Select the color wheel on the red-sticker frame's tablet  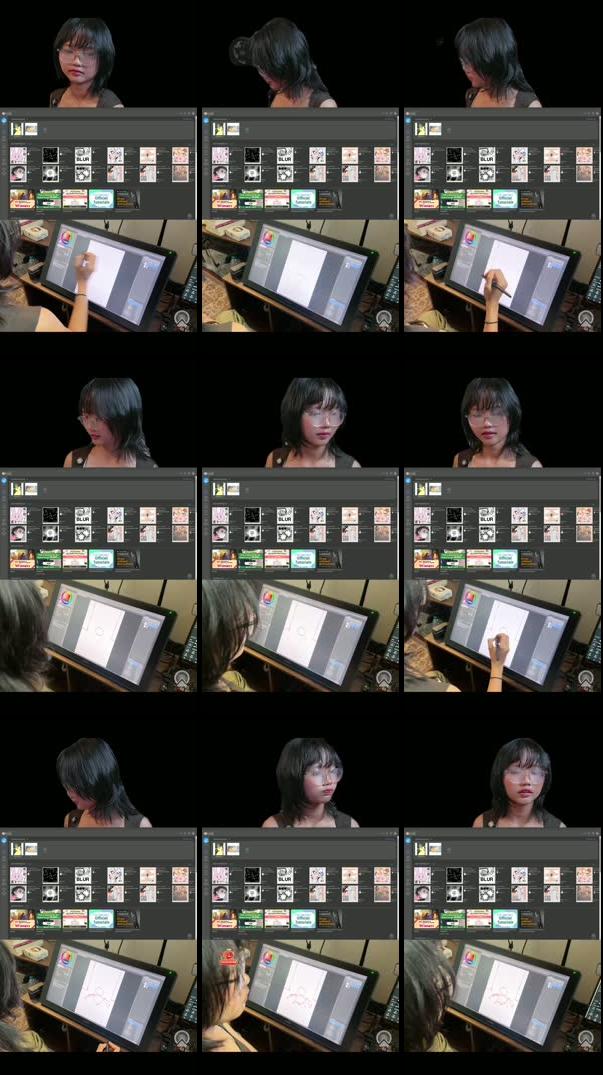[x=268, y=958]
